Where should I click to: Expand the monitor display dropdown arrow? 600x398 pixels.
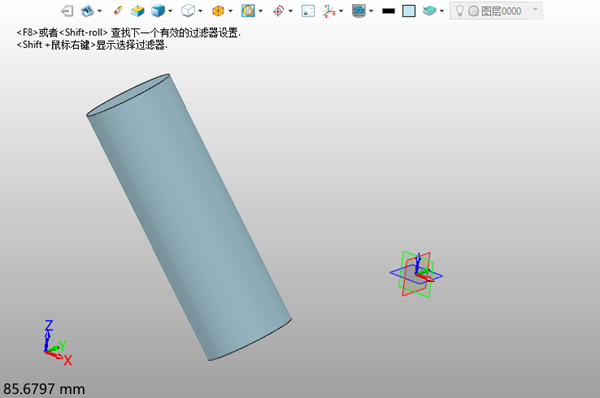click(371, 11)
